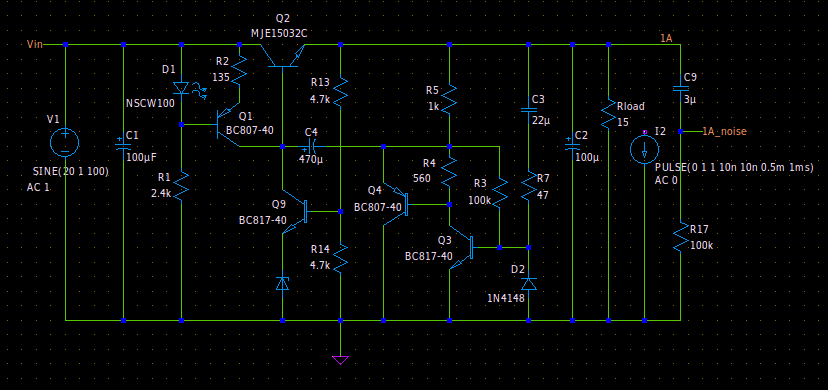Select the Q9 BC817-40 transistor symbol
Screen dimensions: 828x390
tap(295, 211)
